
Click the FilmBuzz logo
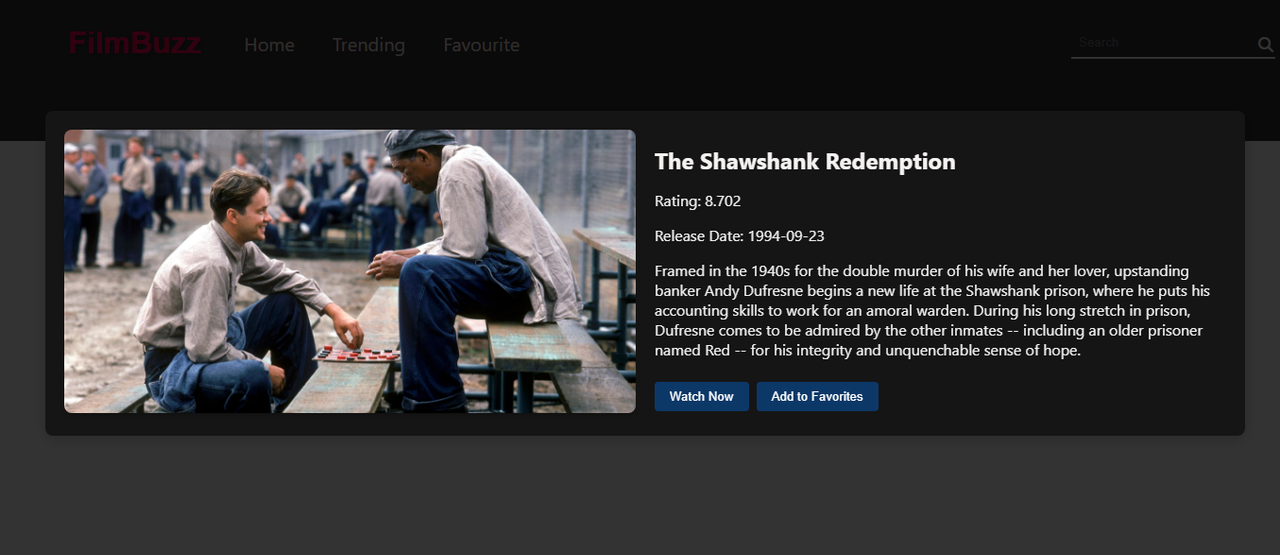135,43
